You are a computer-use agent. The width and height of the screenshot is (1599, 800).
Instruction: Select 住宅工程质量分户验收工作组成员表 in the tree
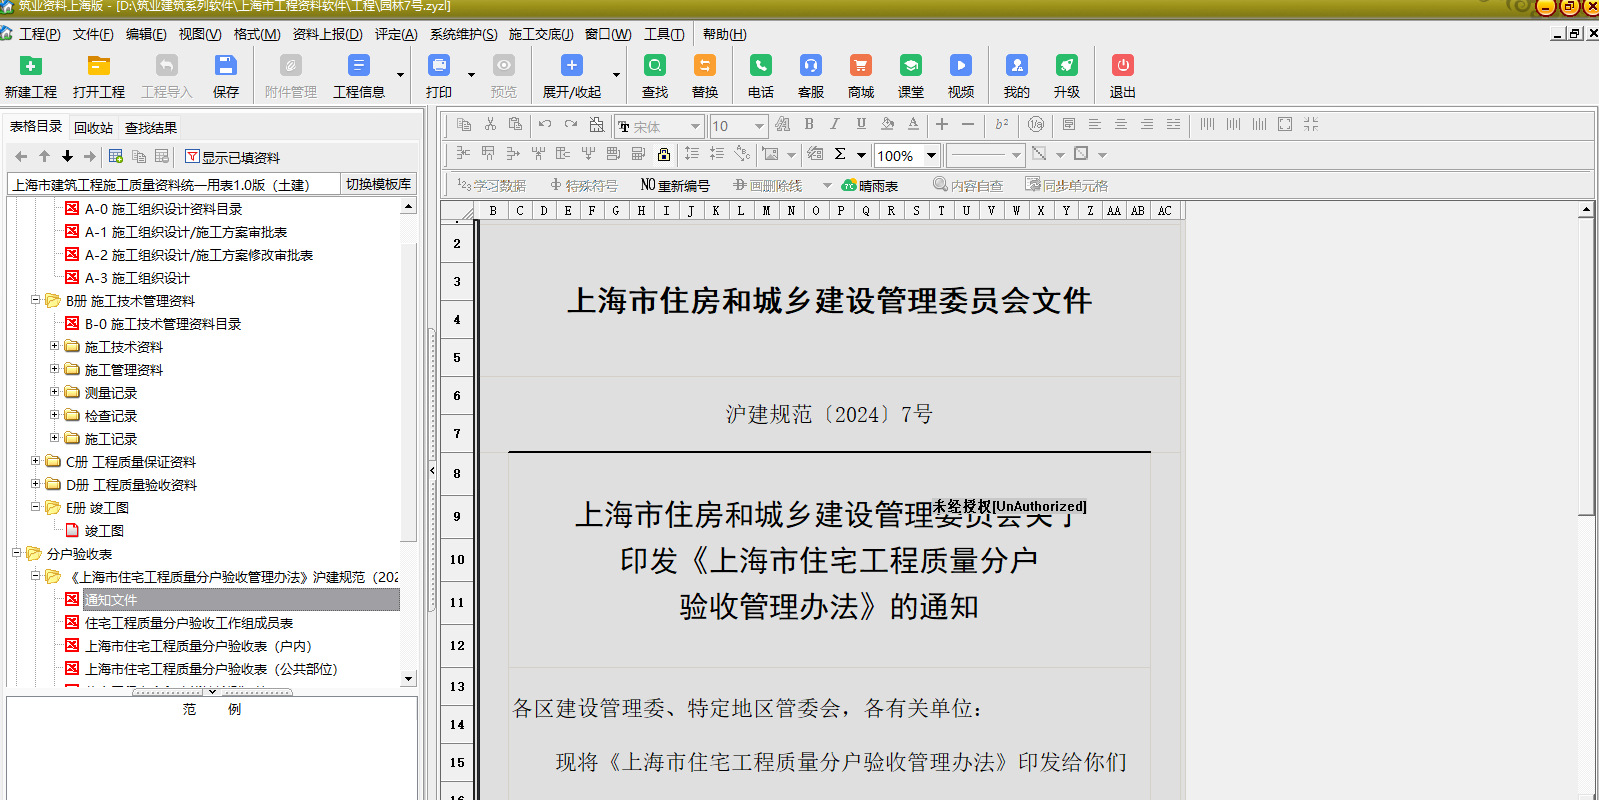[x=188, y=623]
